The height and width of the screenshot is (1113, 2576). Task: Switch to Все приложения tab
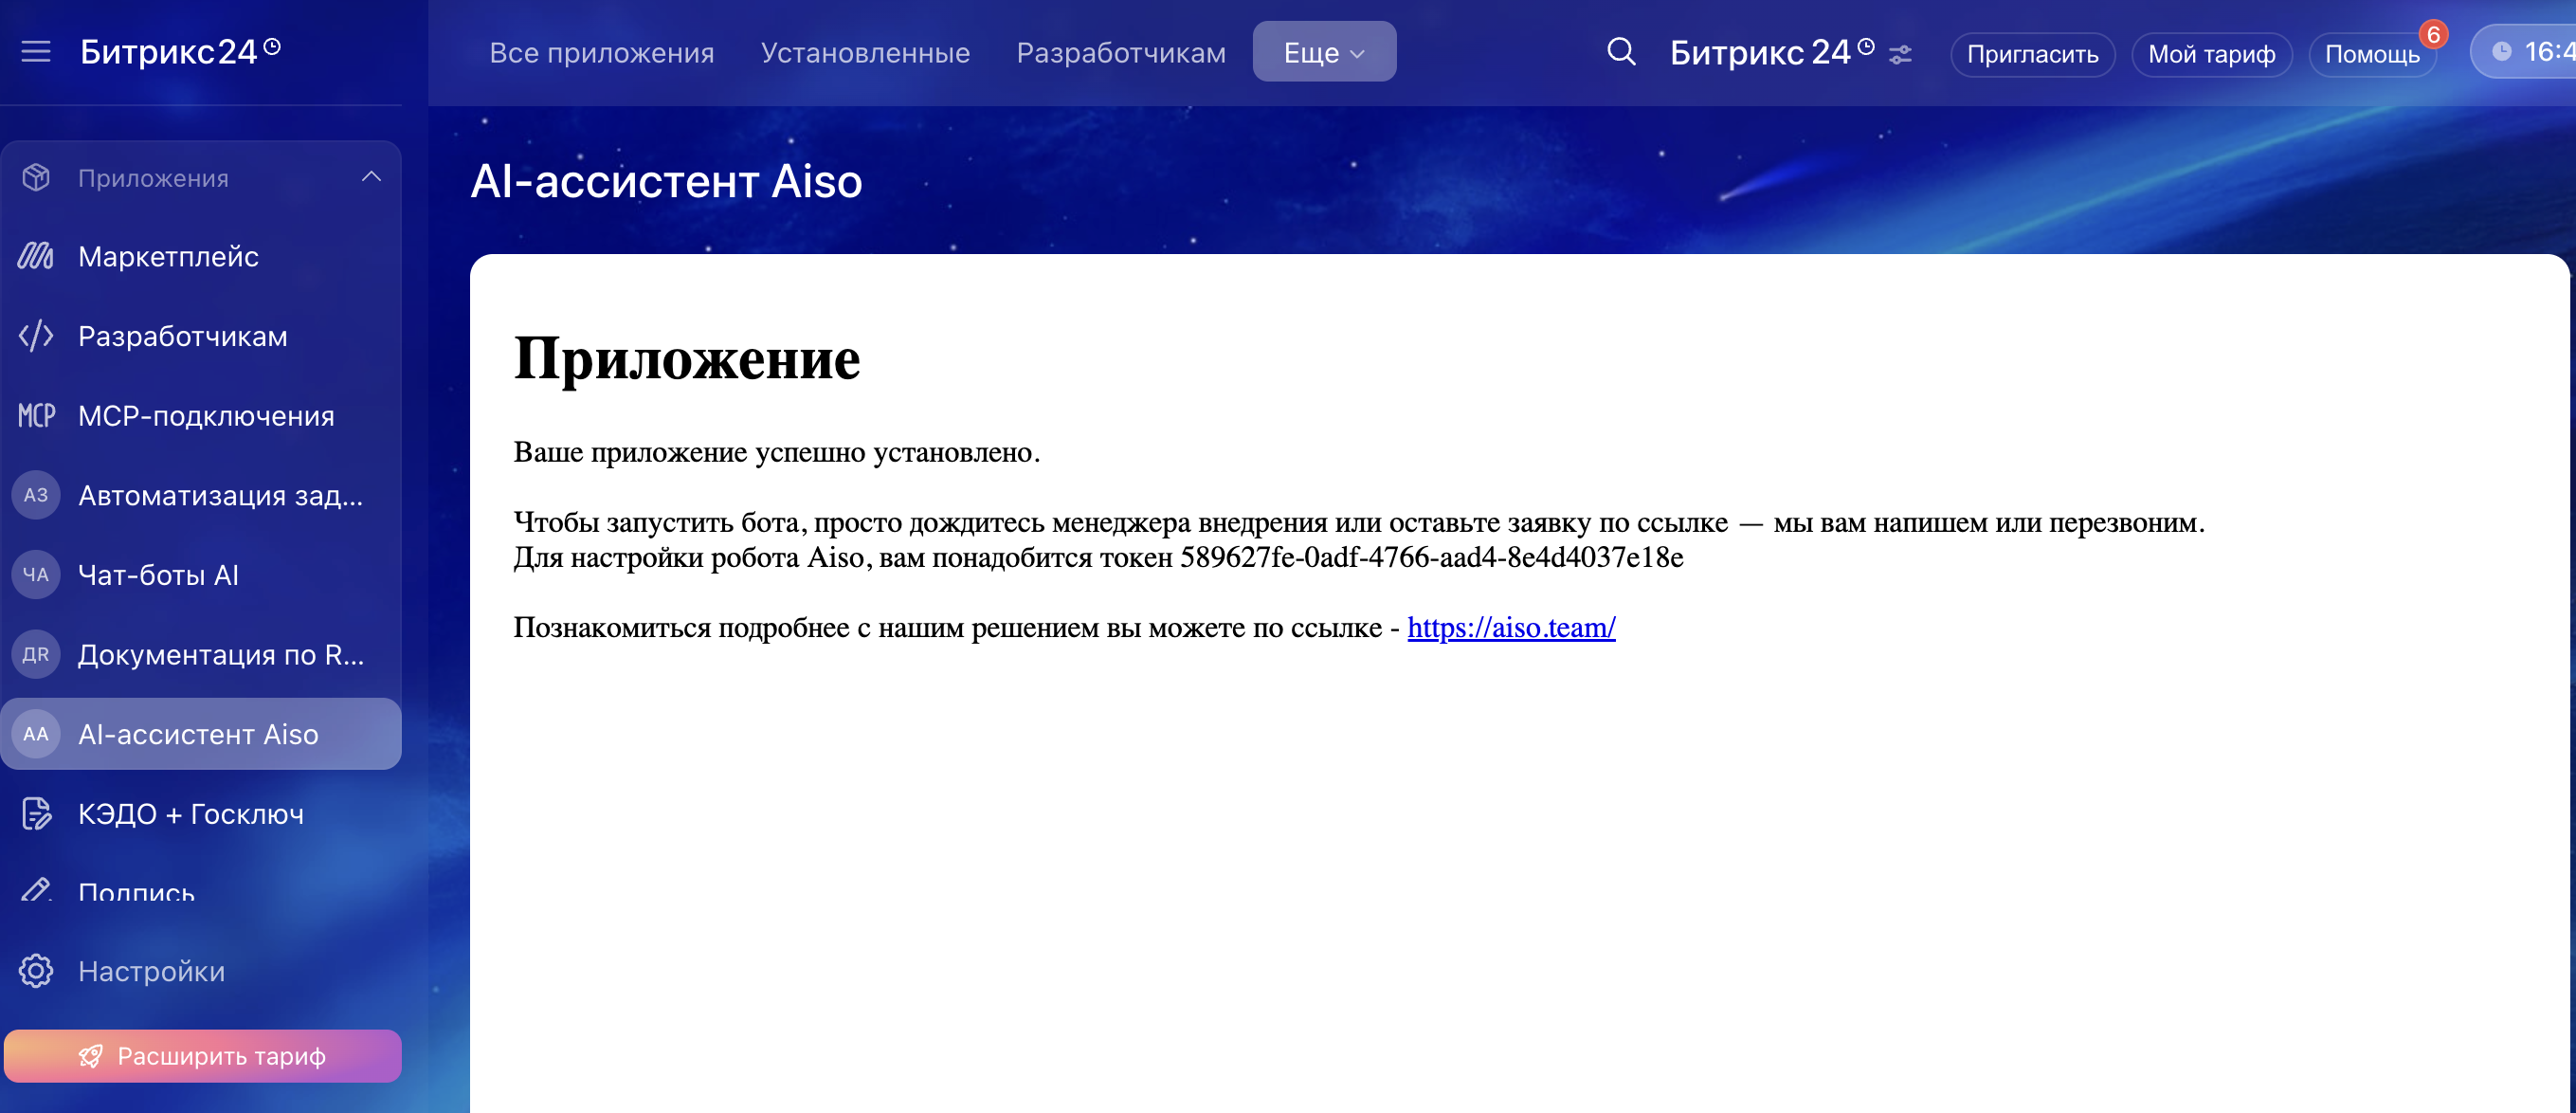tap(601, 52)
